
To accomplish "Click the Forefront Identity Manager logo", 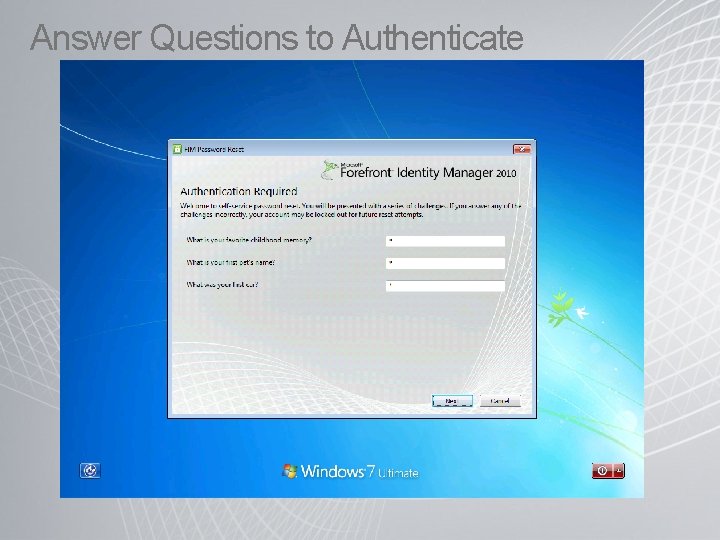I will click(419, 171).
